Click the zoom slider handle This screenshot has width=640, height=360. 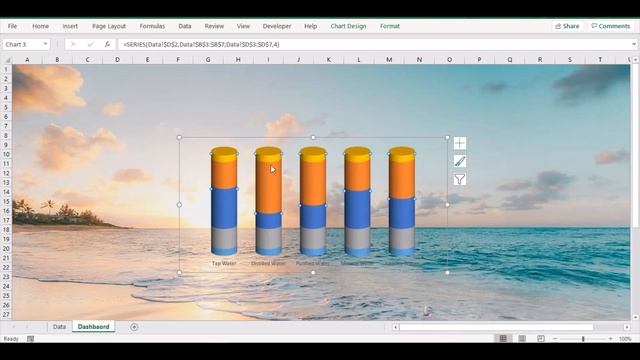pyautogui.click(x=583, y=339)
